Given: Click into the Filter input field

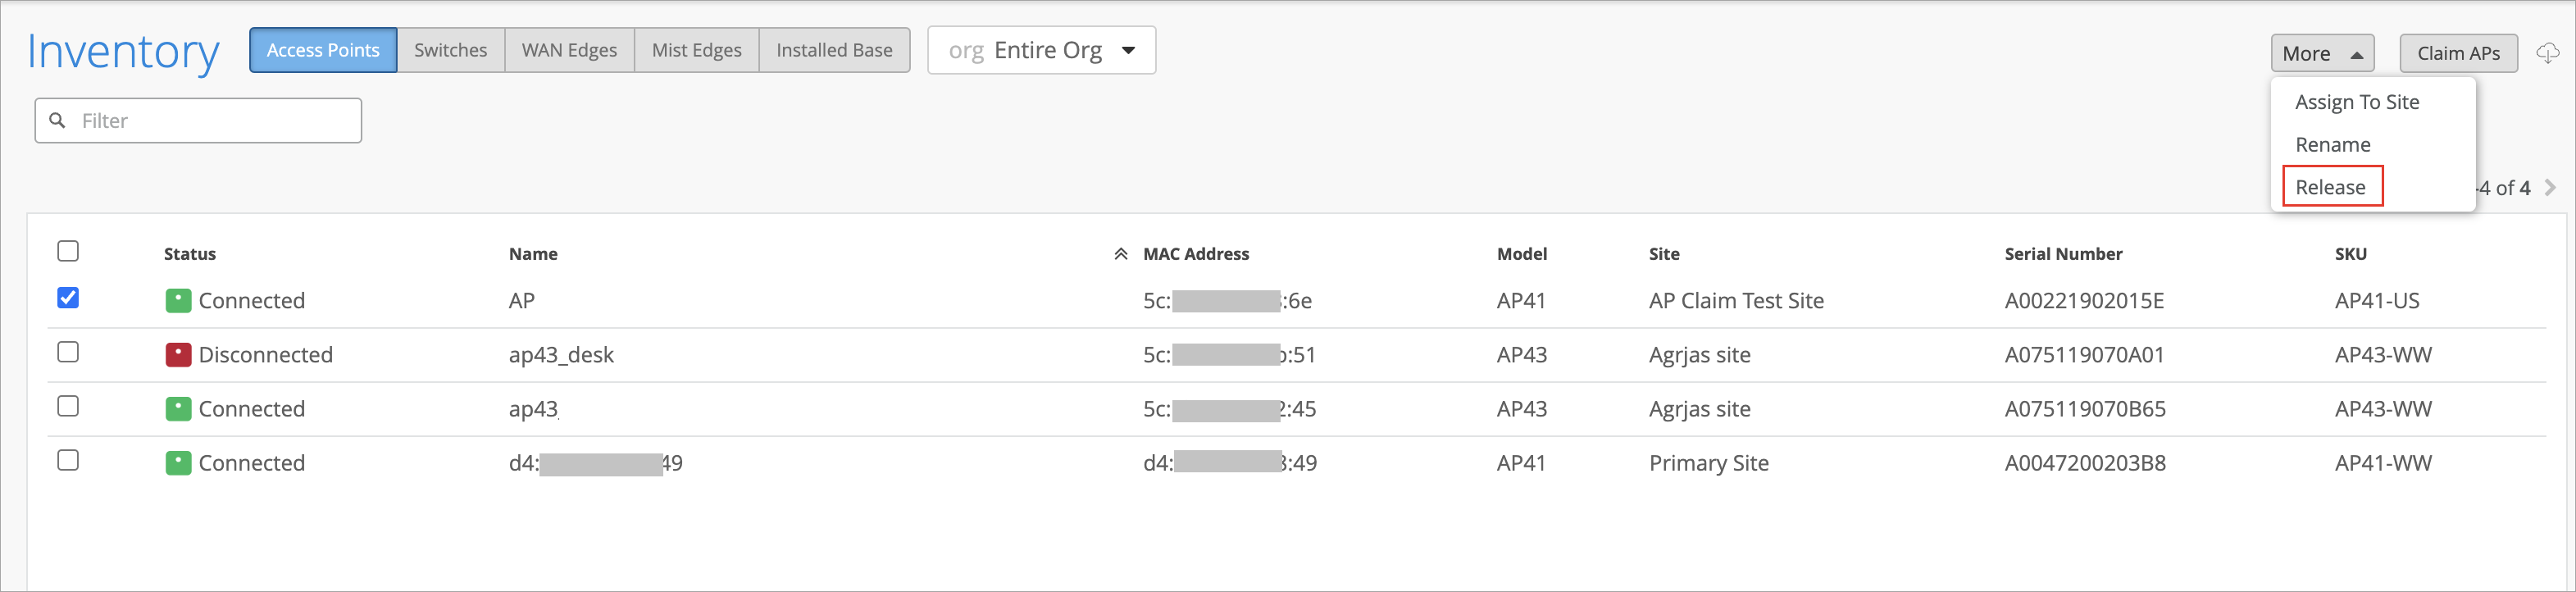Looking at the screenshot, I should click(215, 120).
